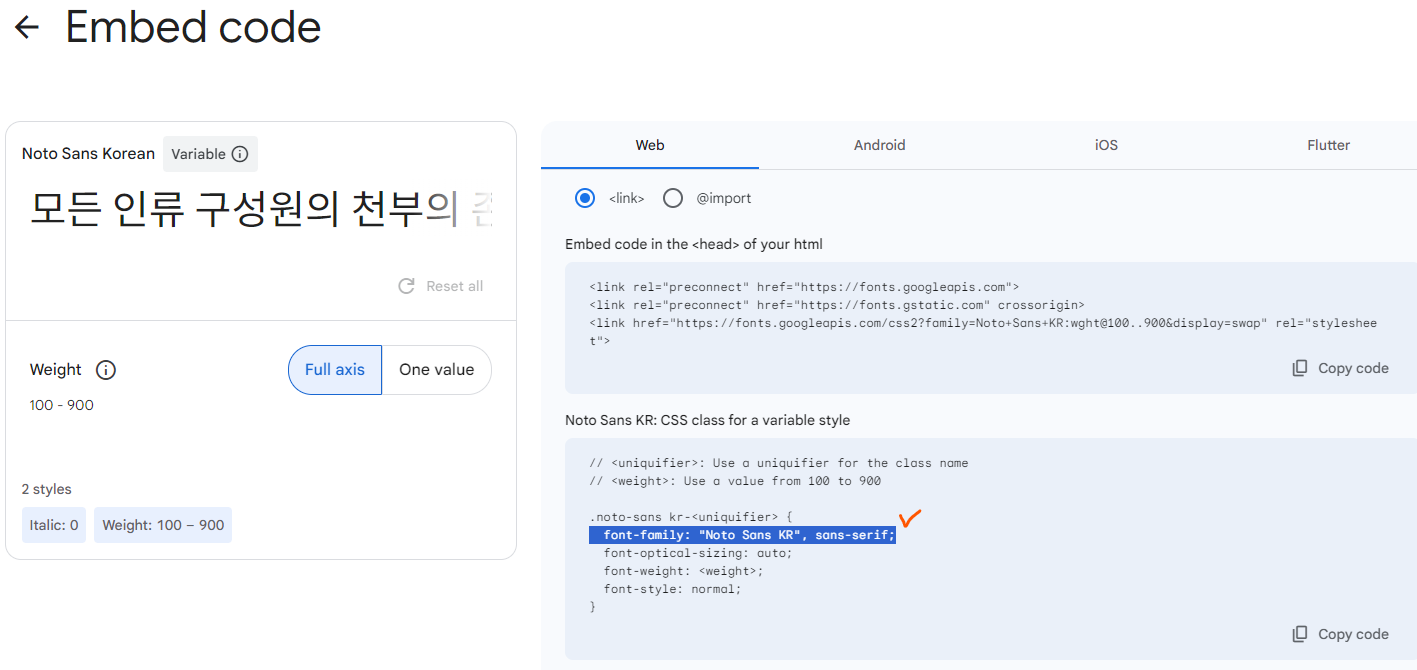Click the Korean preview text field

pyautogui.click(x=261, y=210)
